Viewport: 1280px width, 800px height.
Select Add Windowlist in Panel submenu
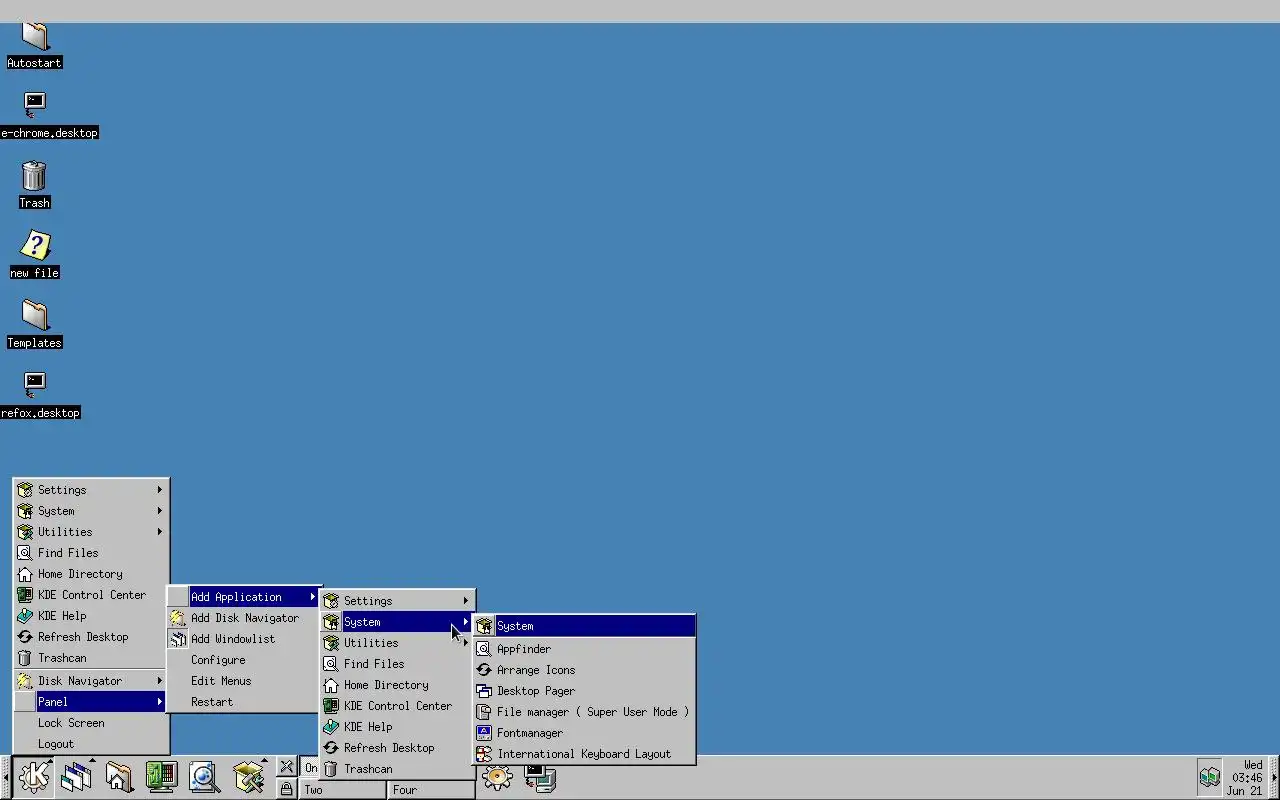(244, 639)
